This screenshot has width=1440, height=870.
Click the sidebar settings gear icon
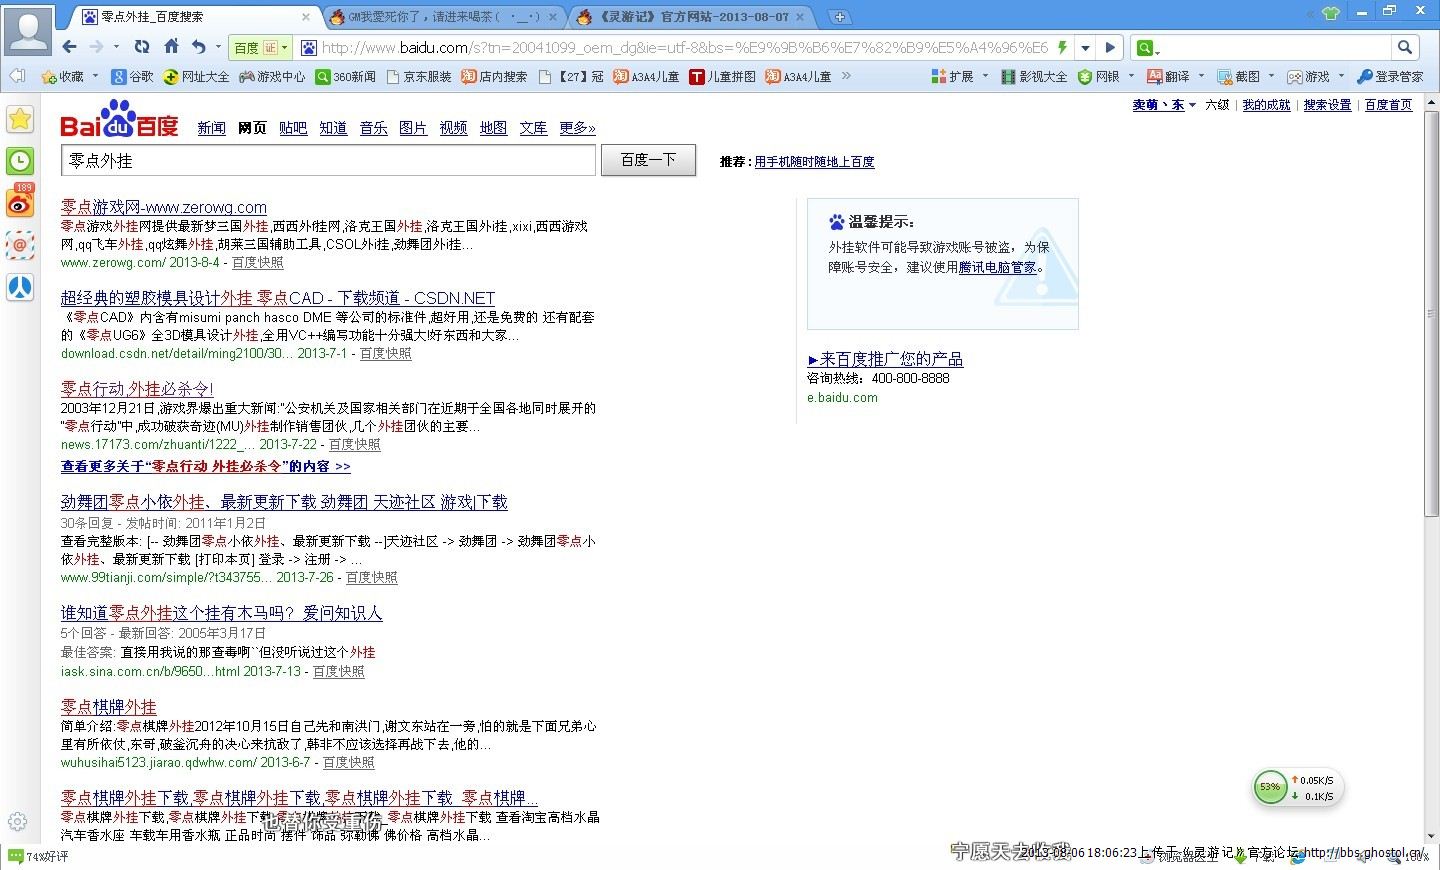(x=17, y=822)
